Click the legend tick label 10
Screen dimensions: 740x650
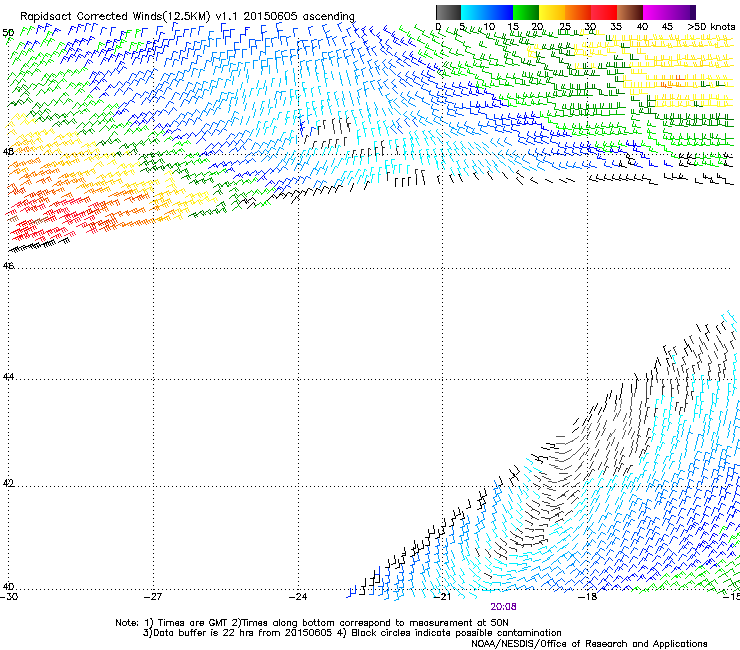489,26
